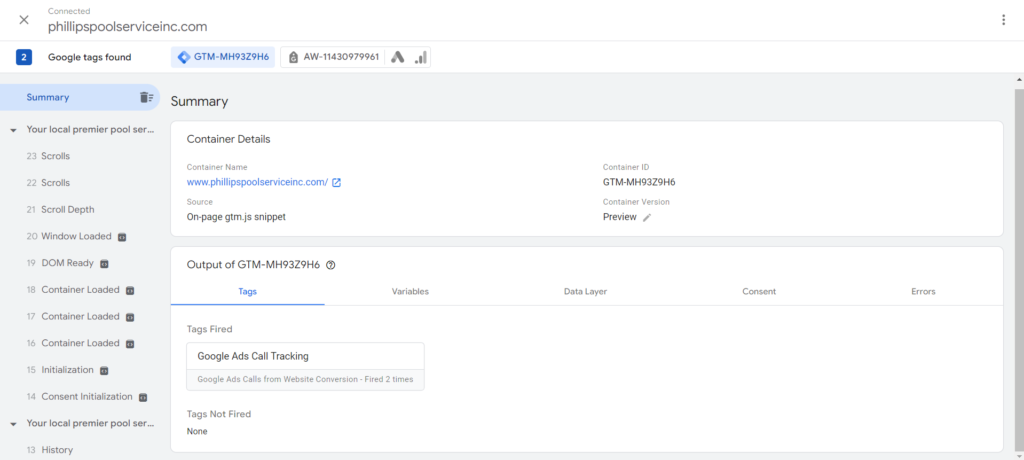Switch to the Consent tab
Screen dimensions: 1024x460
(x=759, y=291)
